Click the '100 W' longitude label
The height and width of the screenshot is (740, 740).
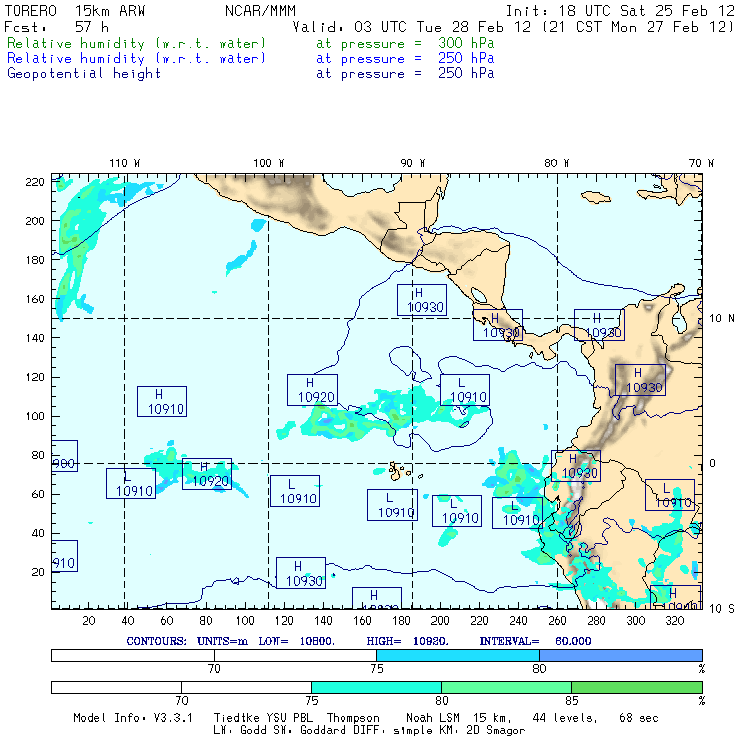click(269, 163)
